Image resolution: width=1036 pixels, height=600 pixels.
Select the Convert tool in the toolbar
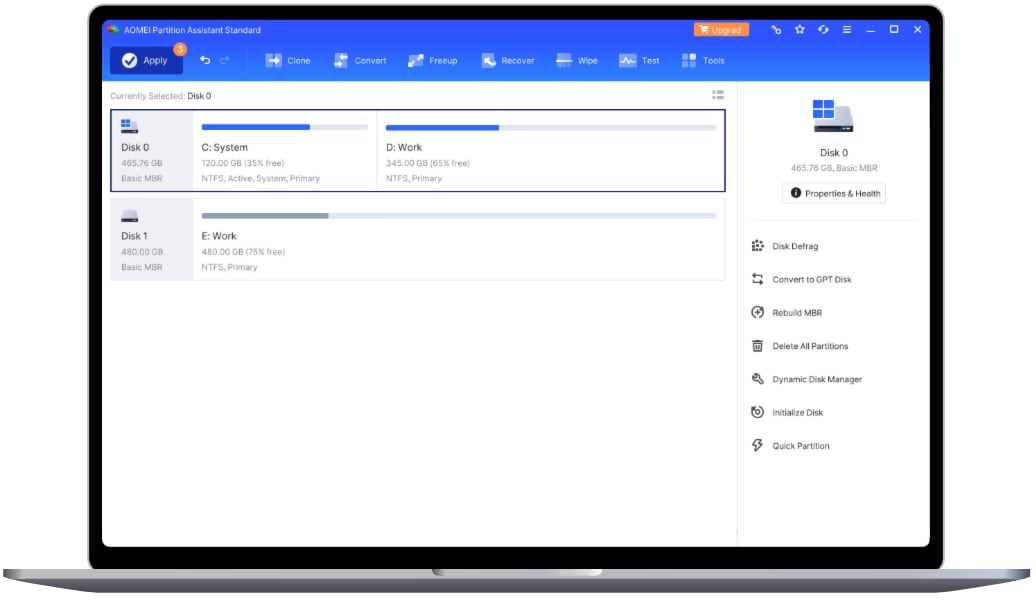(360, 60)
